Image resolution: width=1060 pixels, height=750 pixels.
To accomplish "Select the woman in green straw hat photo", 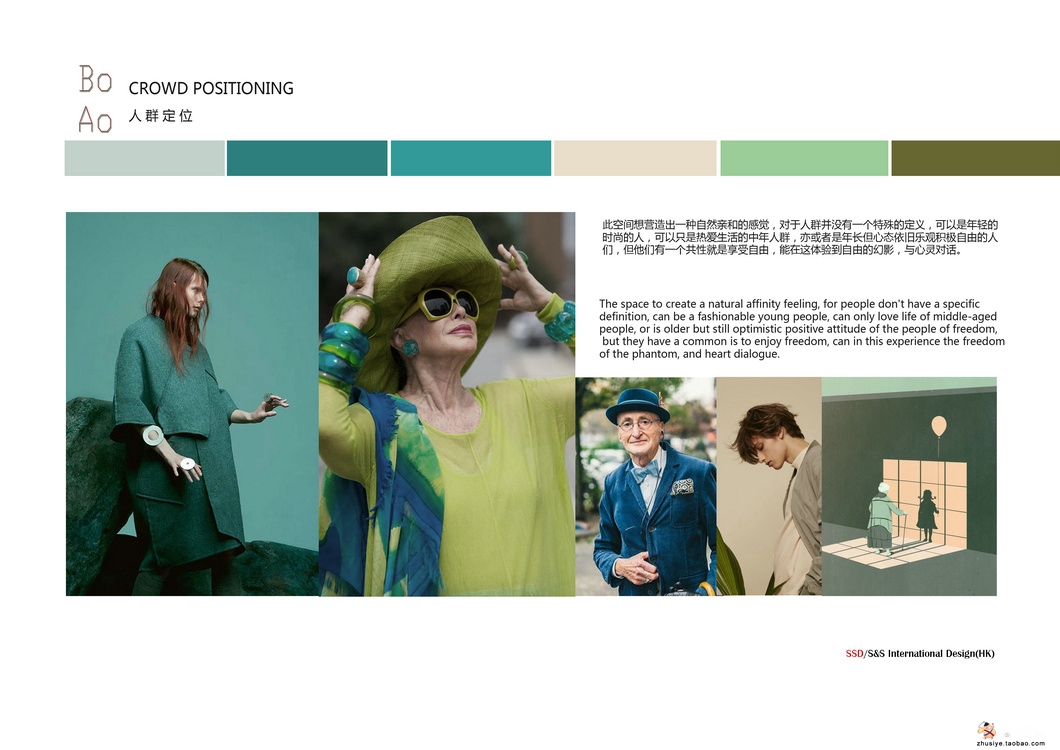I will coord(446,404).
